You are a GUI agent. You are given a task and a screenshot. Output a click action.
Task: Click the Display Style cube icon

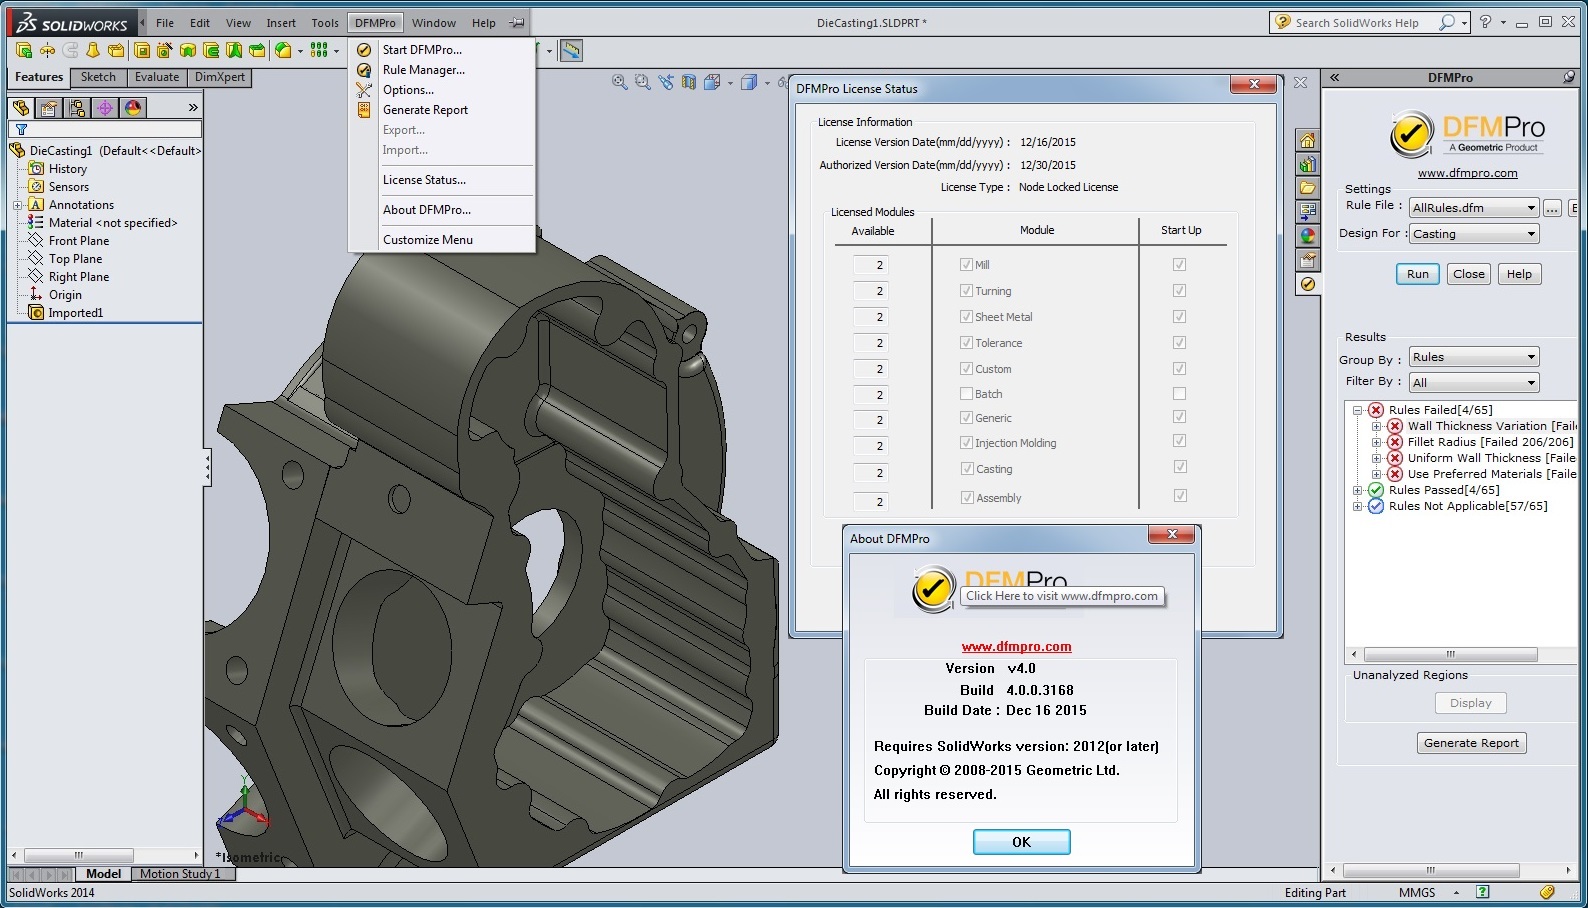749,82
